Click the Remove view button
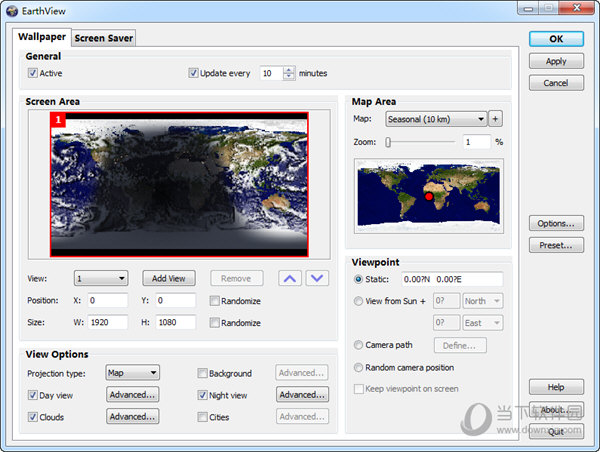 [x=236, y=278]
